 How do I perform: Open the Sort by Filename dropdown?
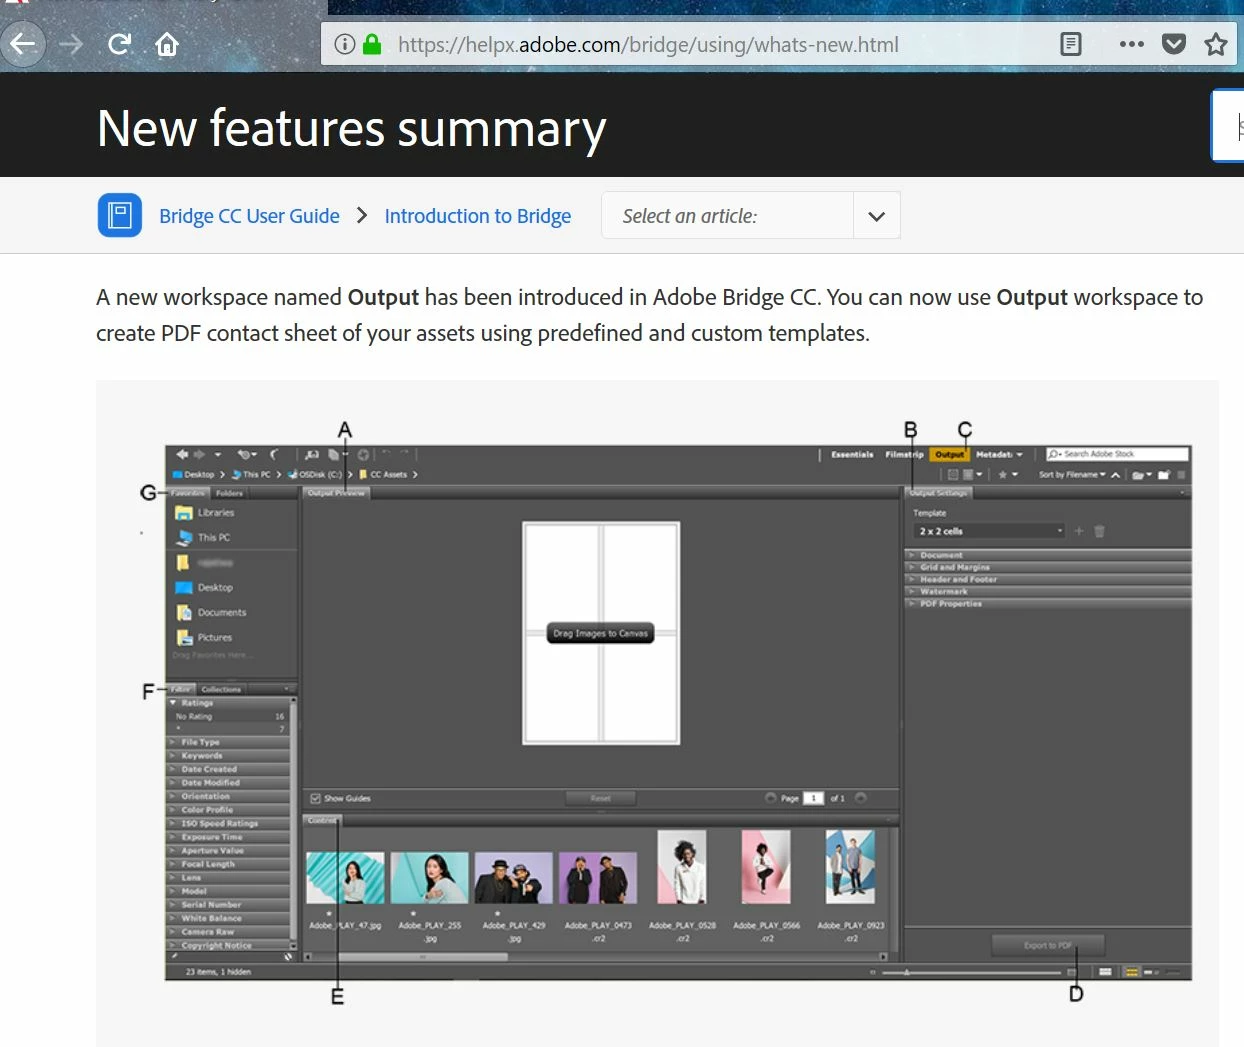point(1072,475)
